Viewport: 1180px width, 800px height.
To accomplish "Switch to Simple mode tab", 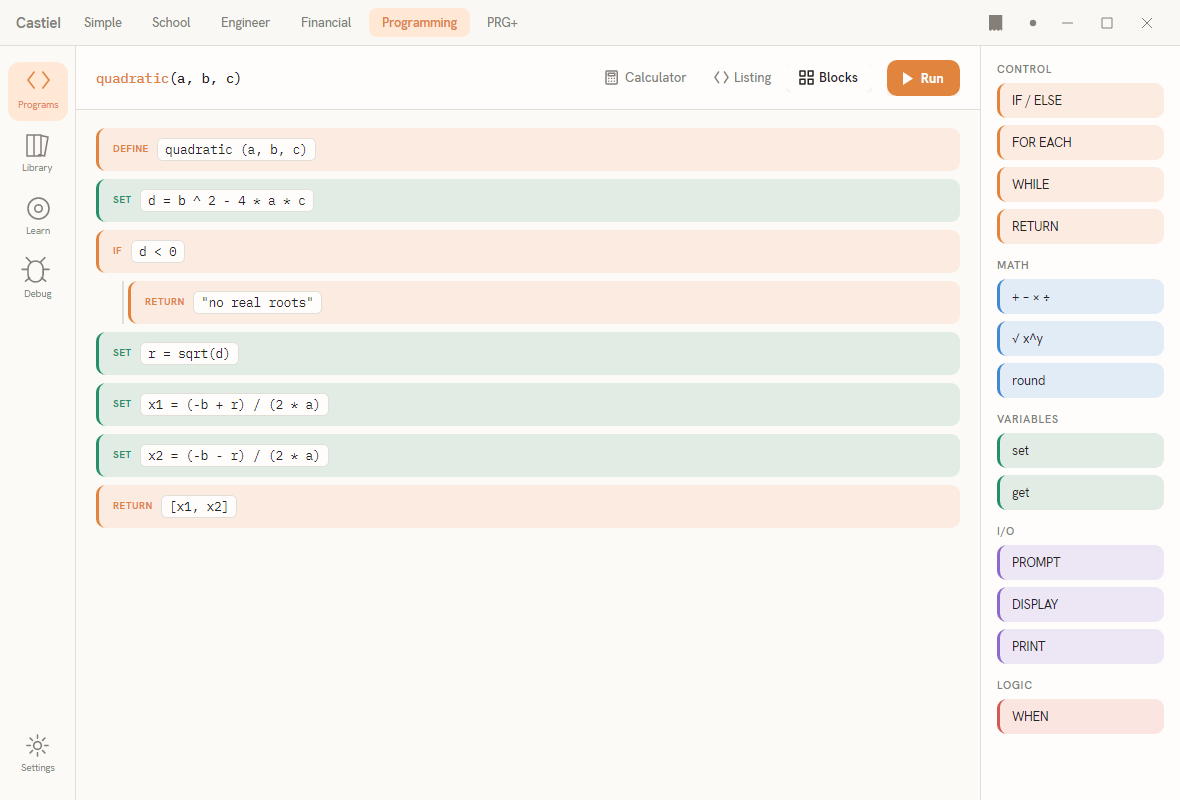I will click(x=103, y=23).
